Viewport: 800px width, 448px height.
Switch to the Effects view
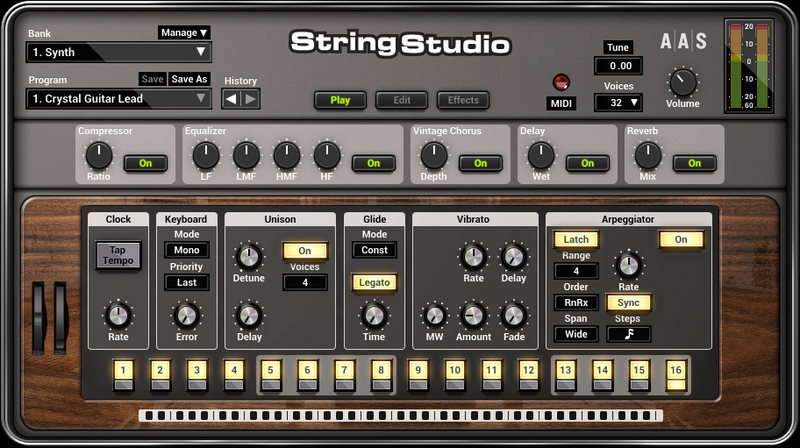click(463, 100)
